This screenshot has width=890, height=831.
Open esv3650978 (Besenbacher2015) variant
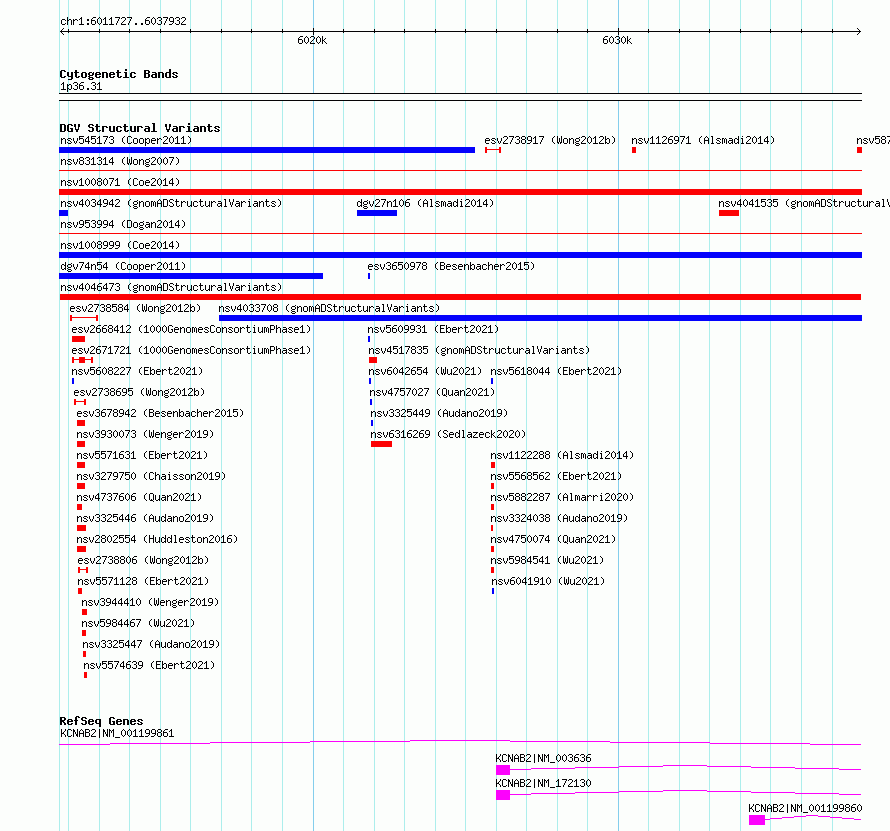(451, 266)
